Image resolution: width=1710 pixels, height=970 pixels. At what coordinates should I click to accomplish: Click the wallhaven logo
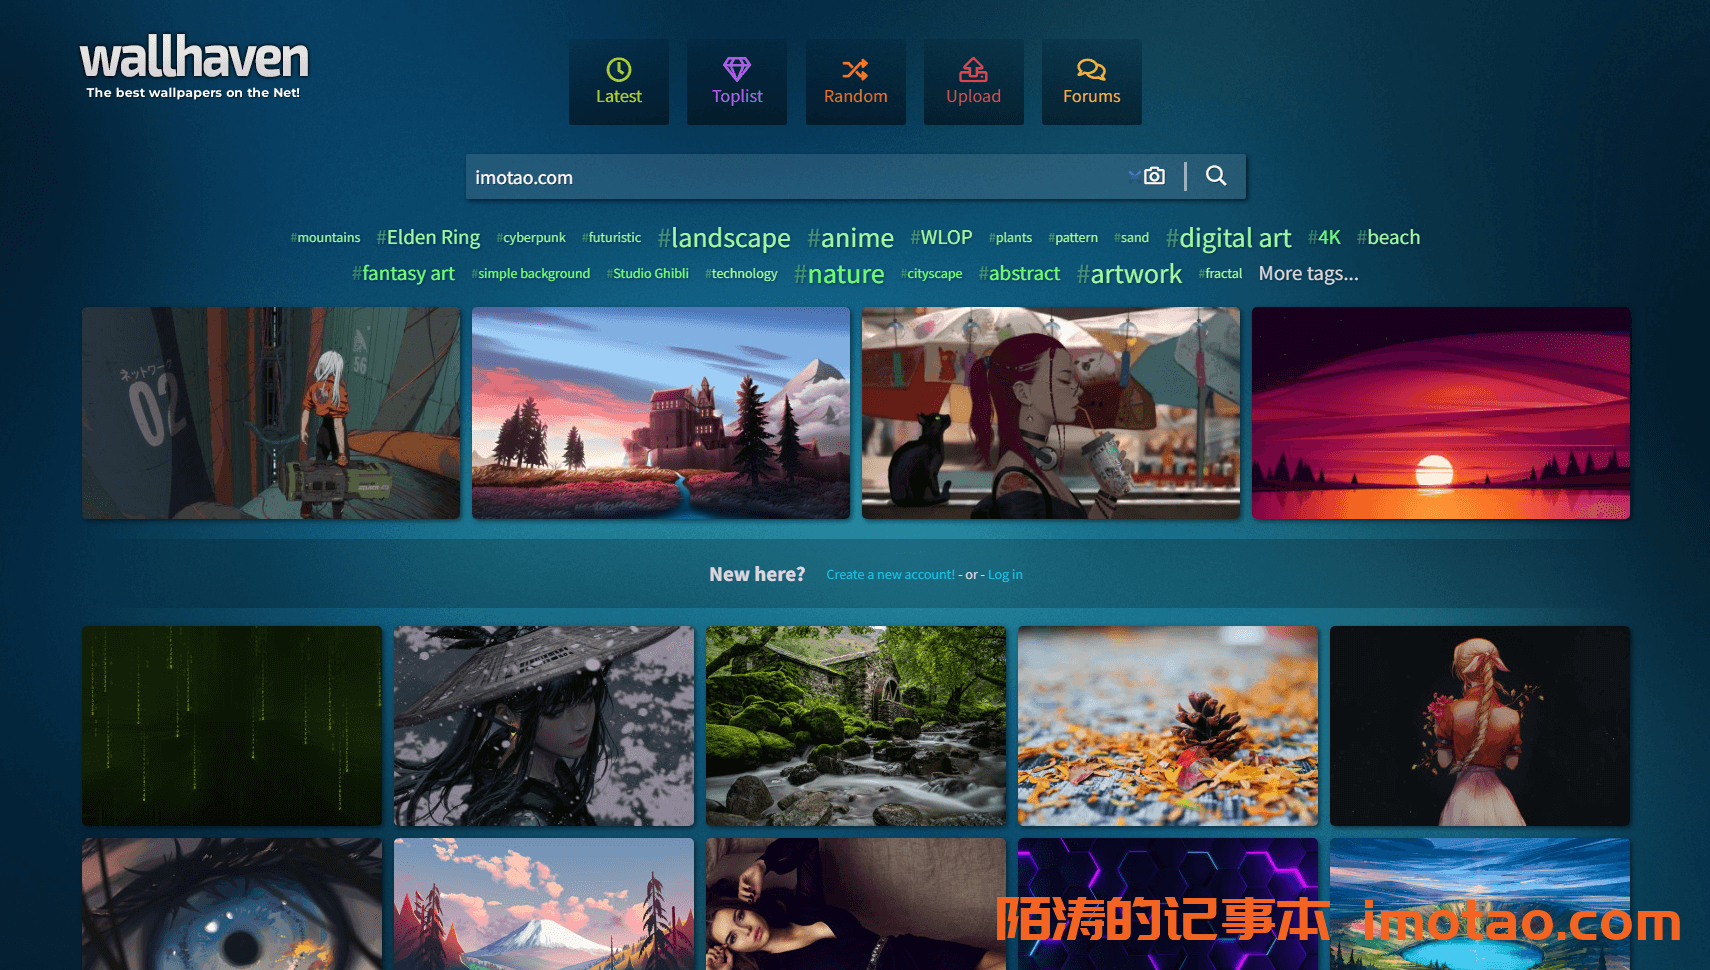tap(194, 59)
